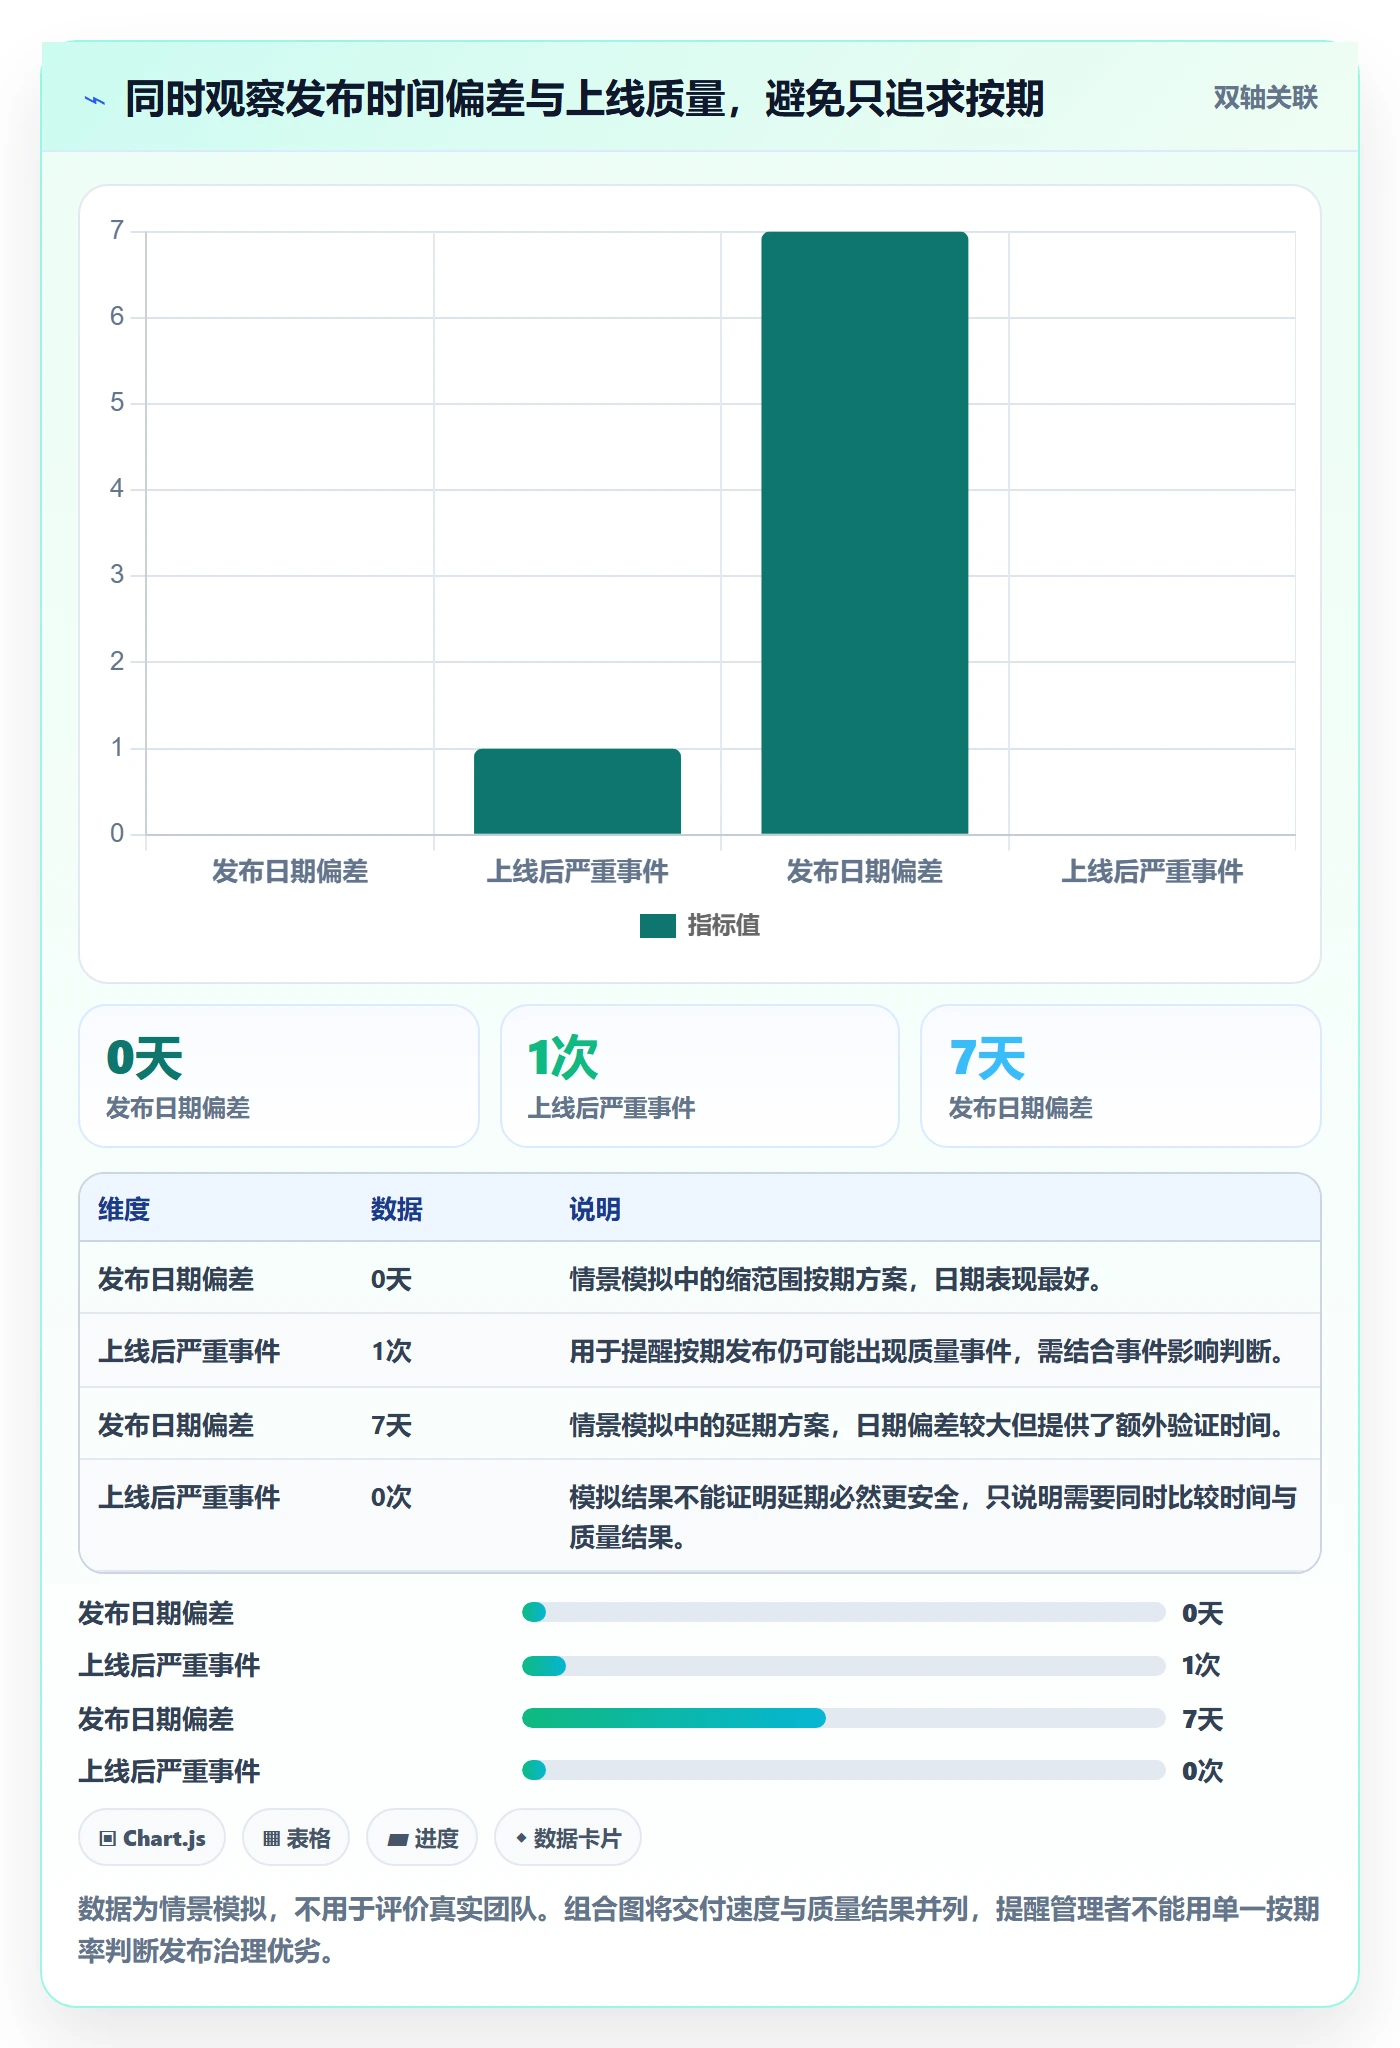Click the progress bar with value 1次
The height and width of the screenshot is (2048, 1400).
tap(844, 1666)
